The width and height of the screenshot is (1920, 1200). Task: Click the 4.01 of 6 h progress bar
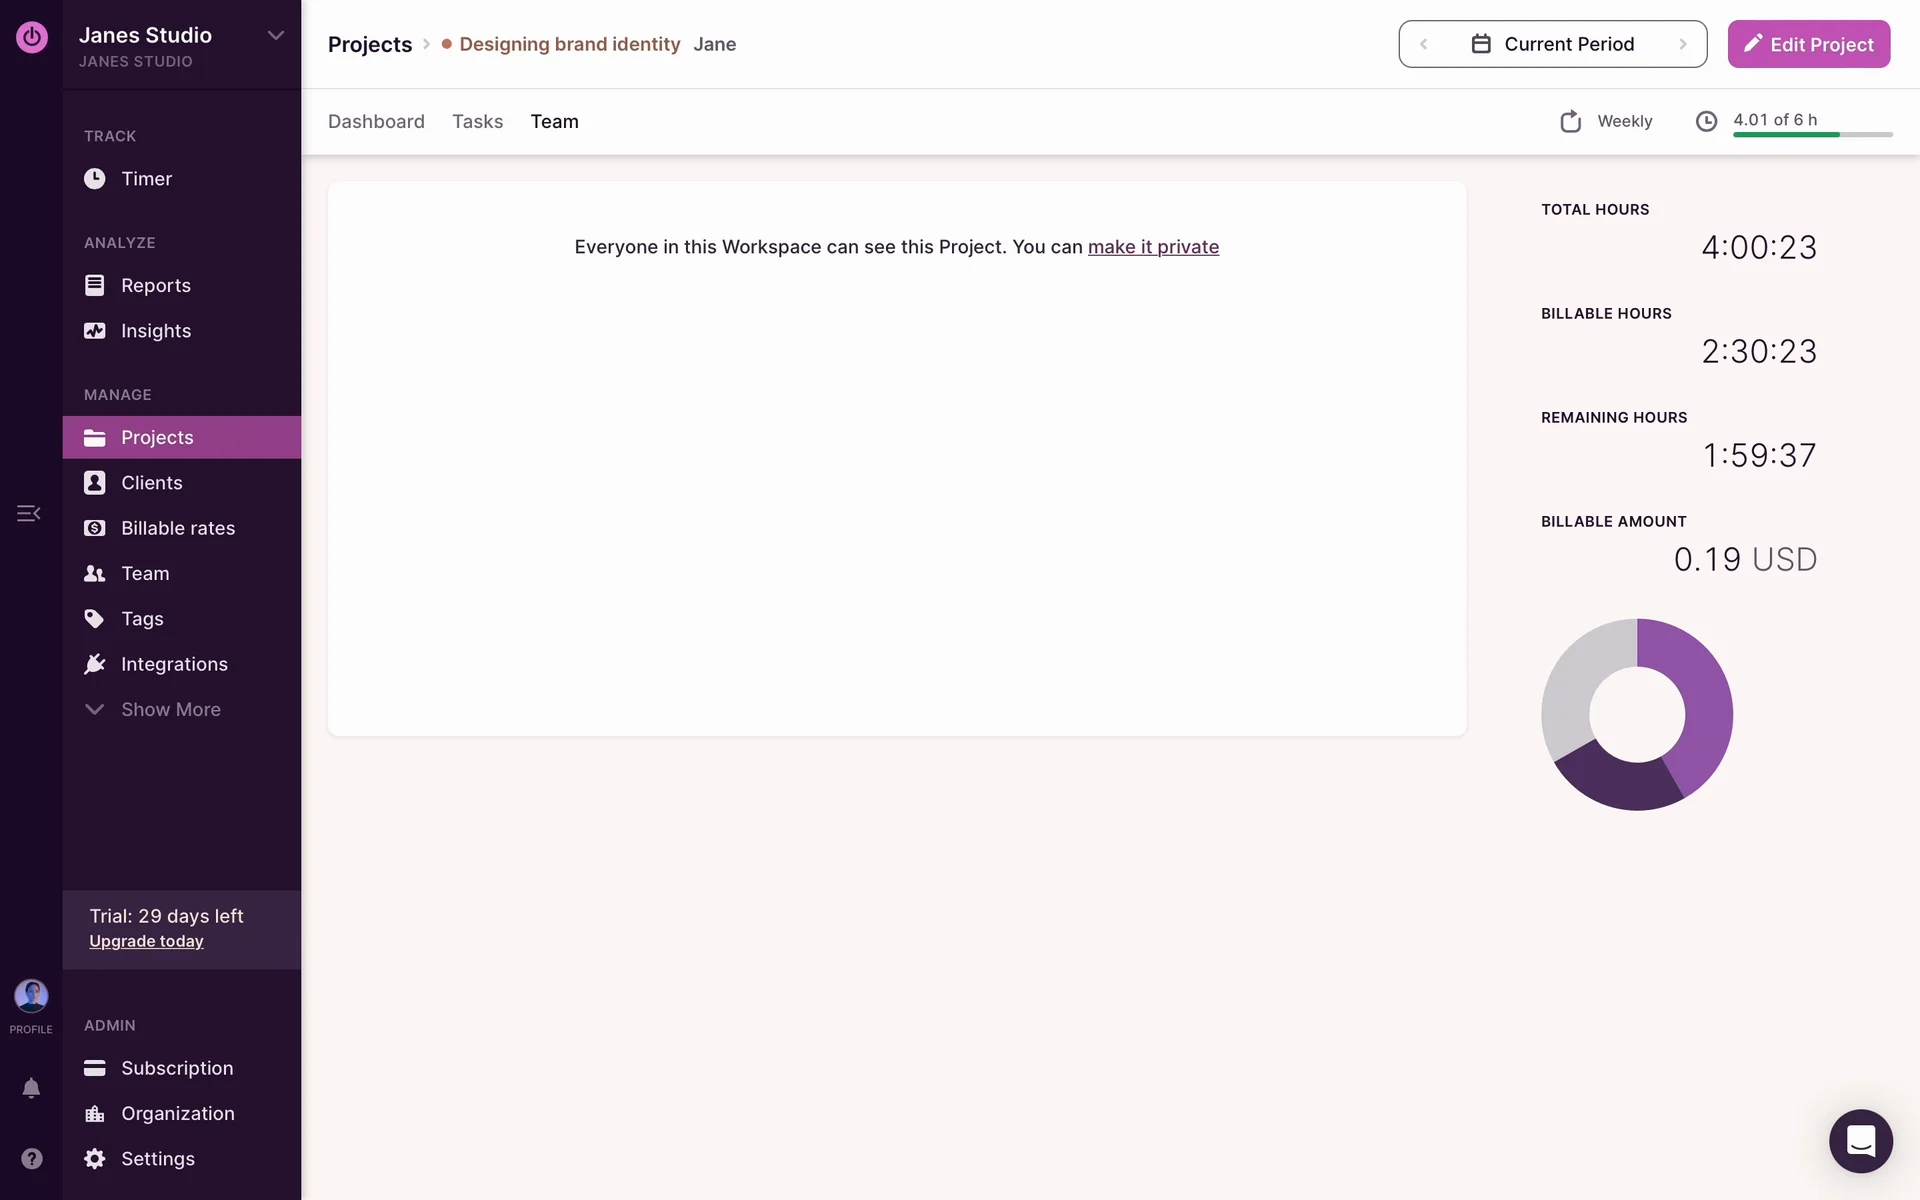[x=1811, y=134]
